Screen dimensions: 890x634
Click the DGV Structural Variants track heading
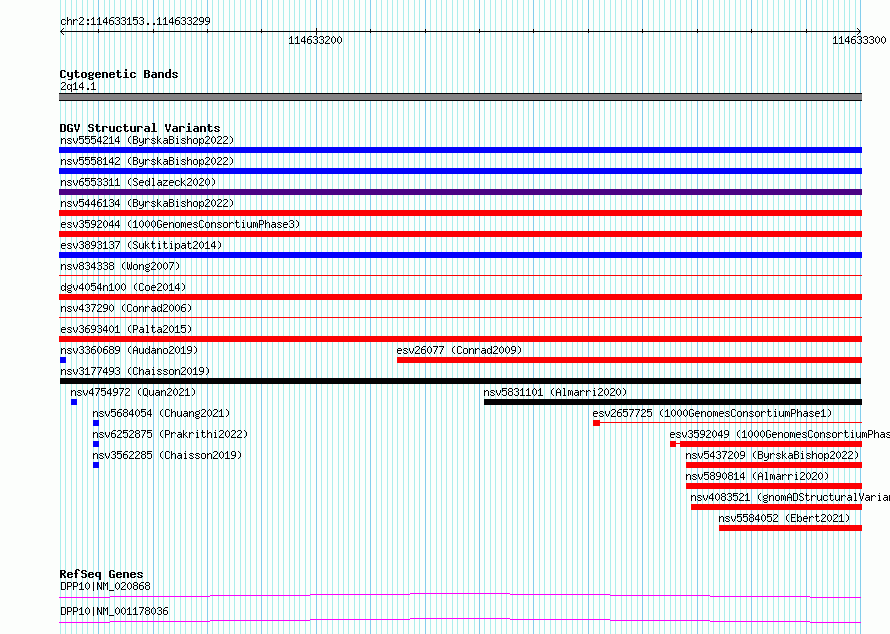click(140, 128)
